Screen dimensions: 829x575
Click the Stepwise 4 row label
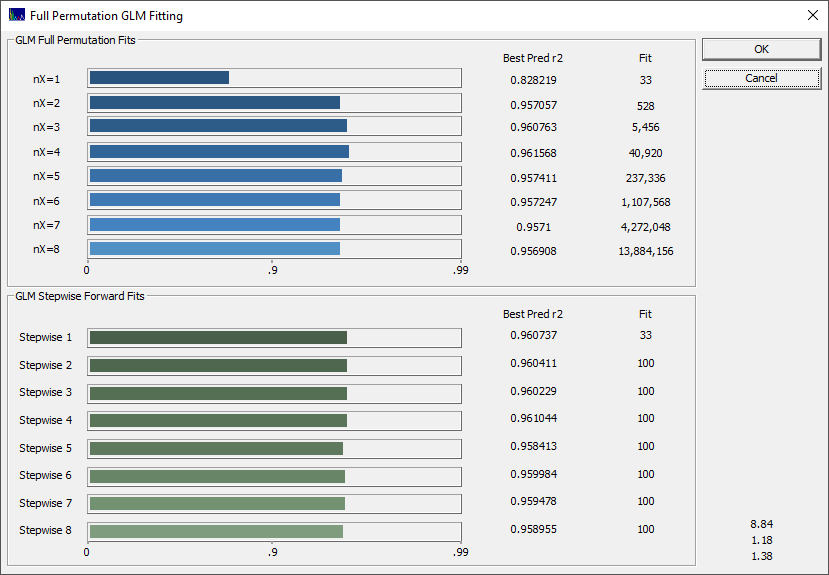45,420
